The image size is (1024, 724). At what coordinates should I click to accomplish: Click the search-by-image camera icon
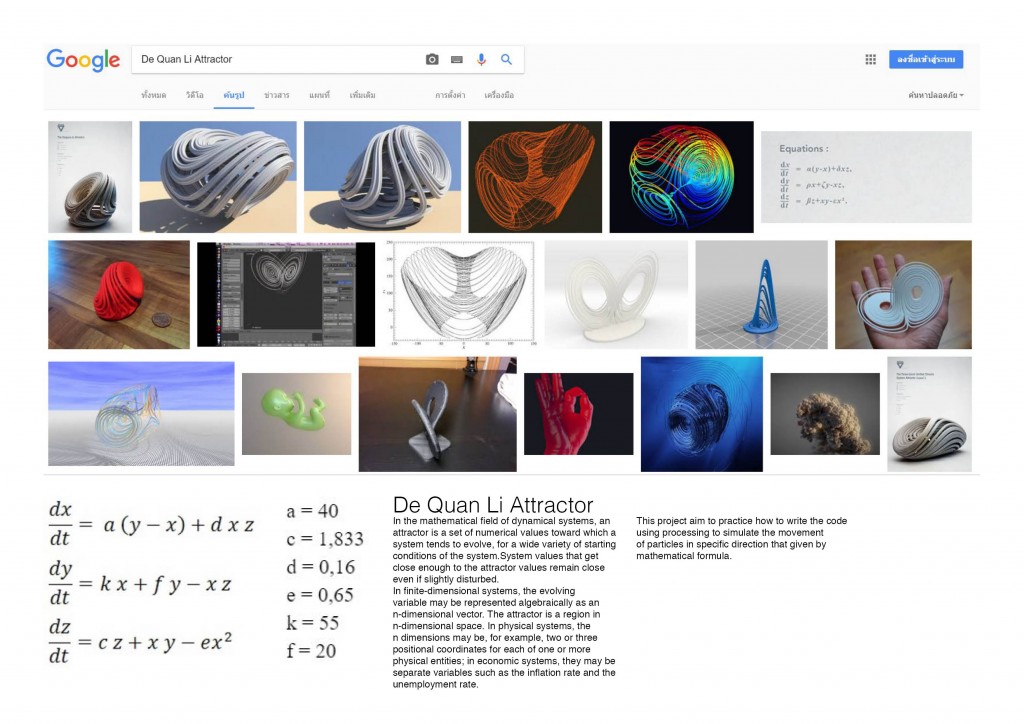point(432,59)
